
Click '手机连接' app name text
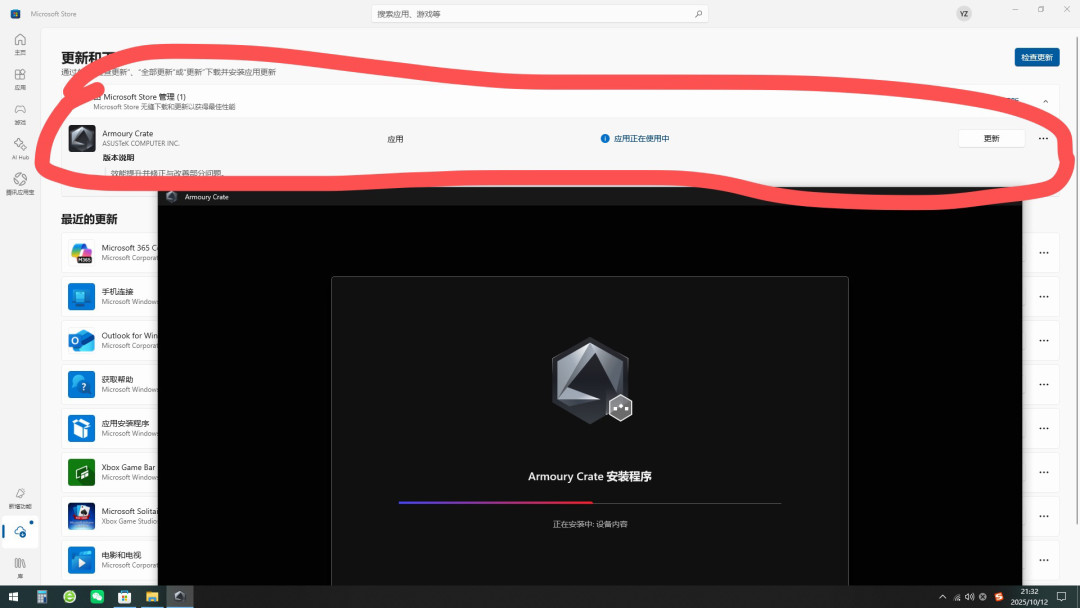(117, 291)
